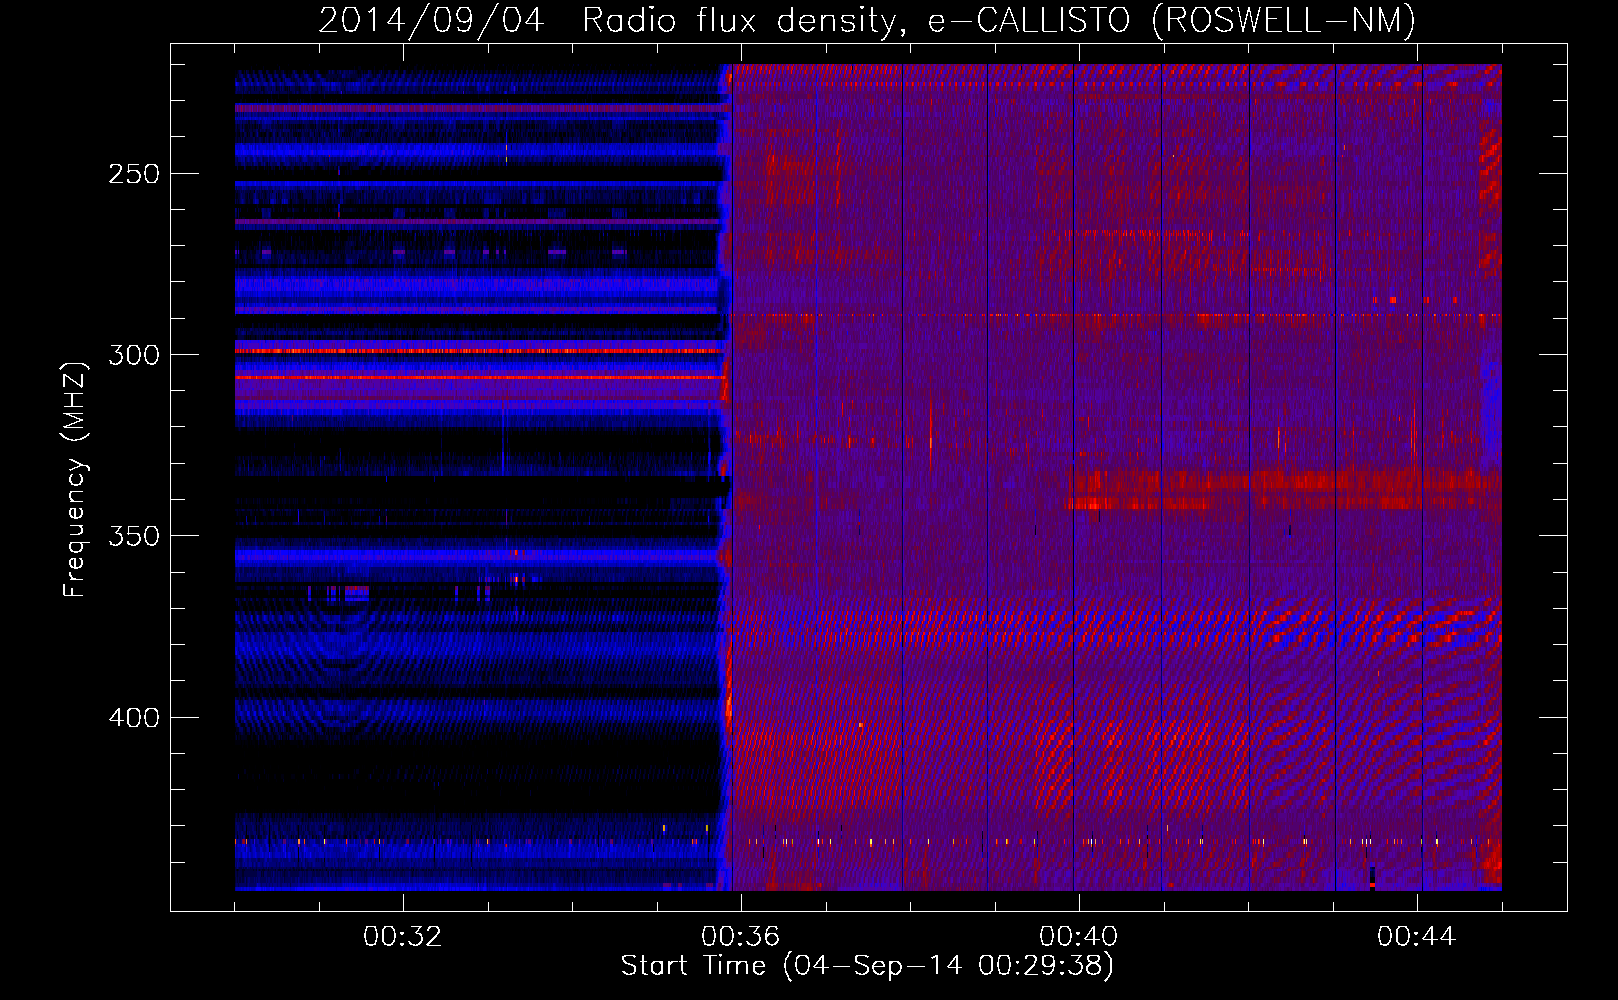Click the 00:36 time tick label
Screen dimensions: 1618x1000
tap(740, 937)
